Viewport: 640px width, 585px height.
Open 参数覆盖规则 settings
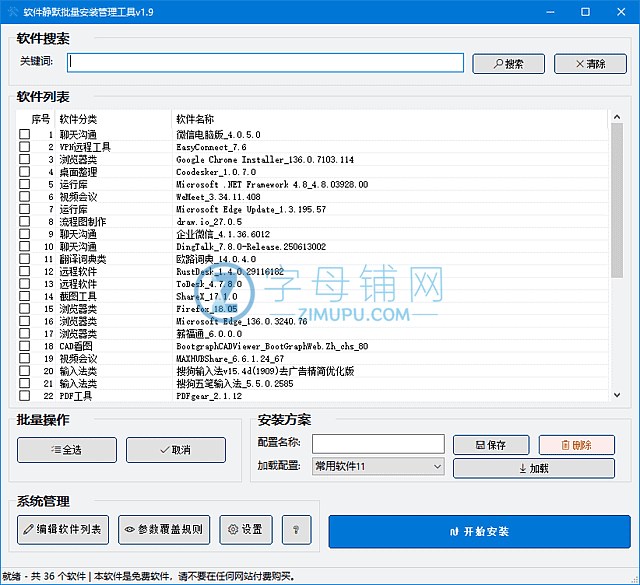(164, 530)
